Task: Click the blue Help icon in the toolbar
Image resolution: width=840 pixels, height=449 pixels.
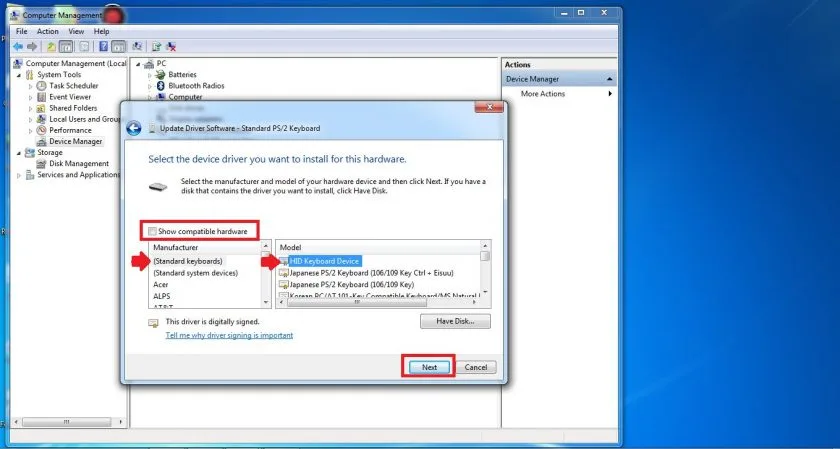Action: (x=101, y=46)
